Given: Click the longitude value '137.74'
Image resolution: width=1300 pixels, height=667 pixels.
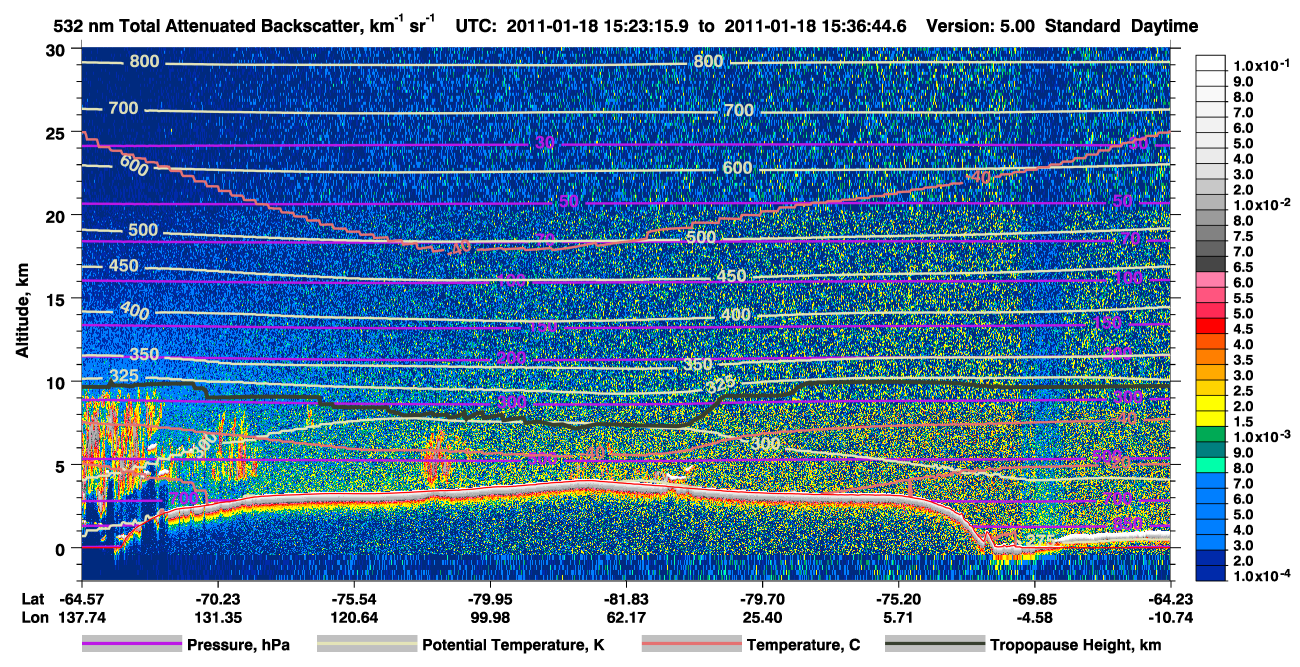Looking at the screenshot, I should pos(82,616).
